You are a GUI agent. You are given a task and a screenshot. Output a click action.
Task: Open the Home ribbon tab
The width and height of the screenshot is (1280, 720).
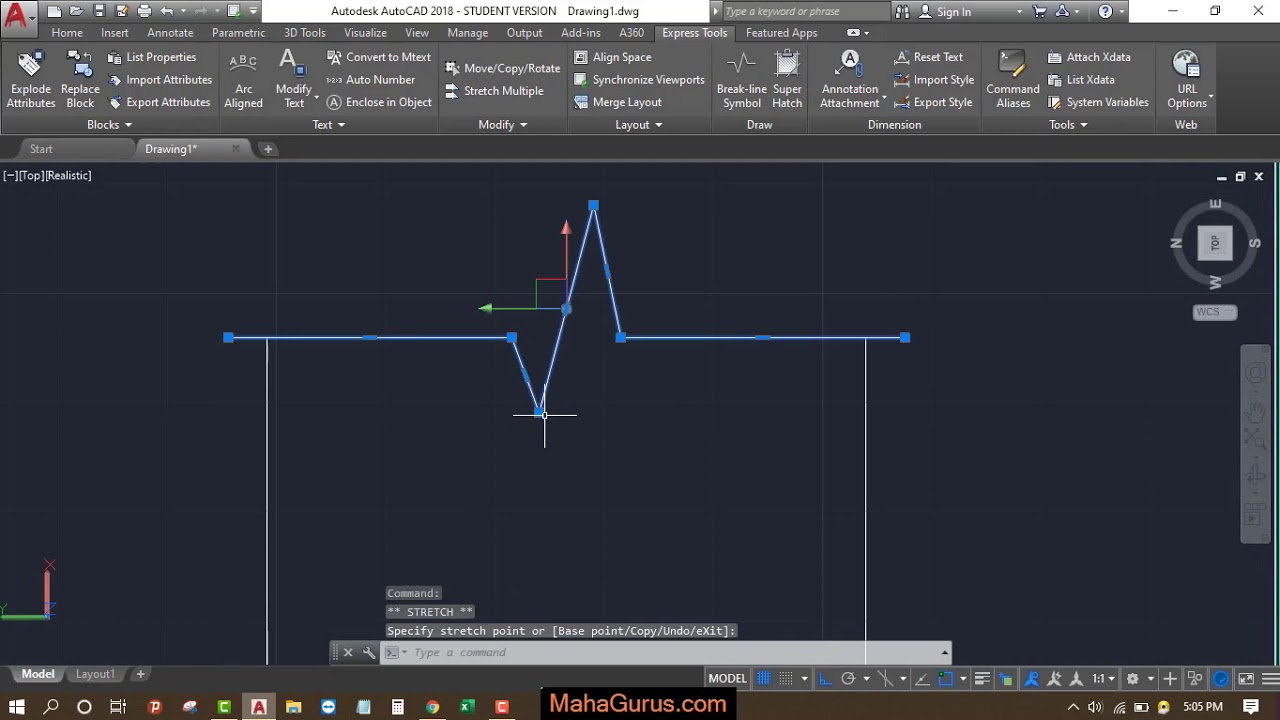pos(67,33)
